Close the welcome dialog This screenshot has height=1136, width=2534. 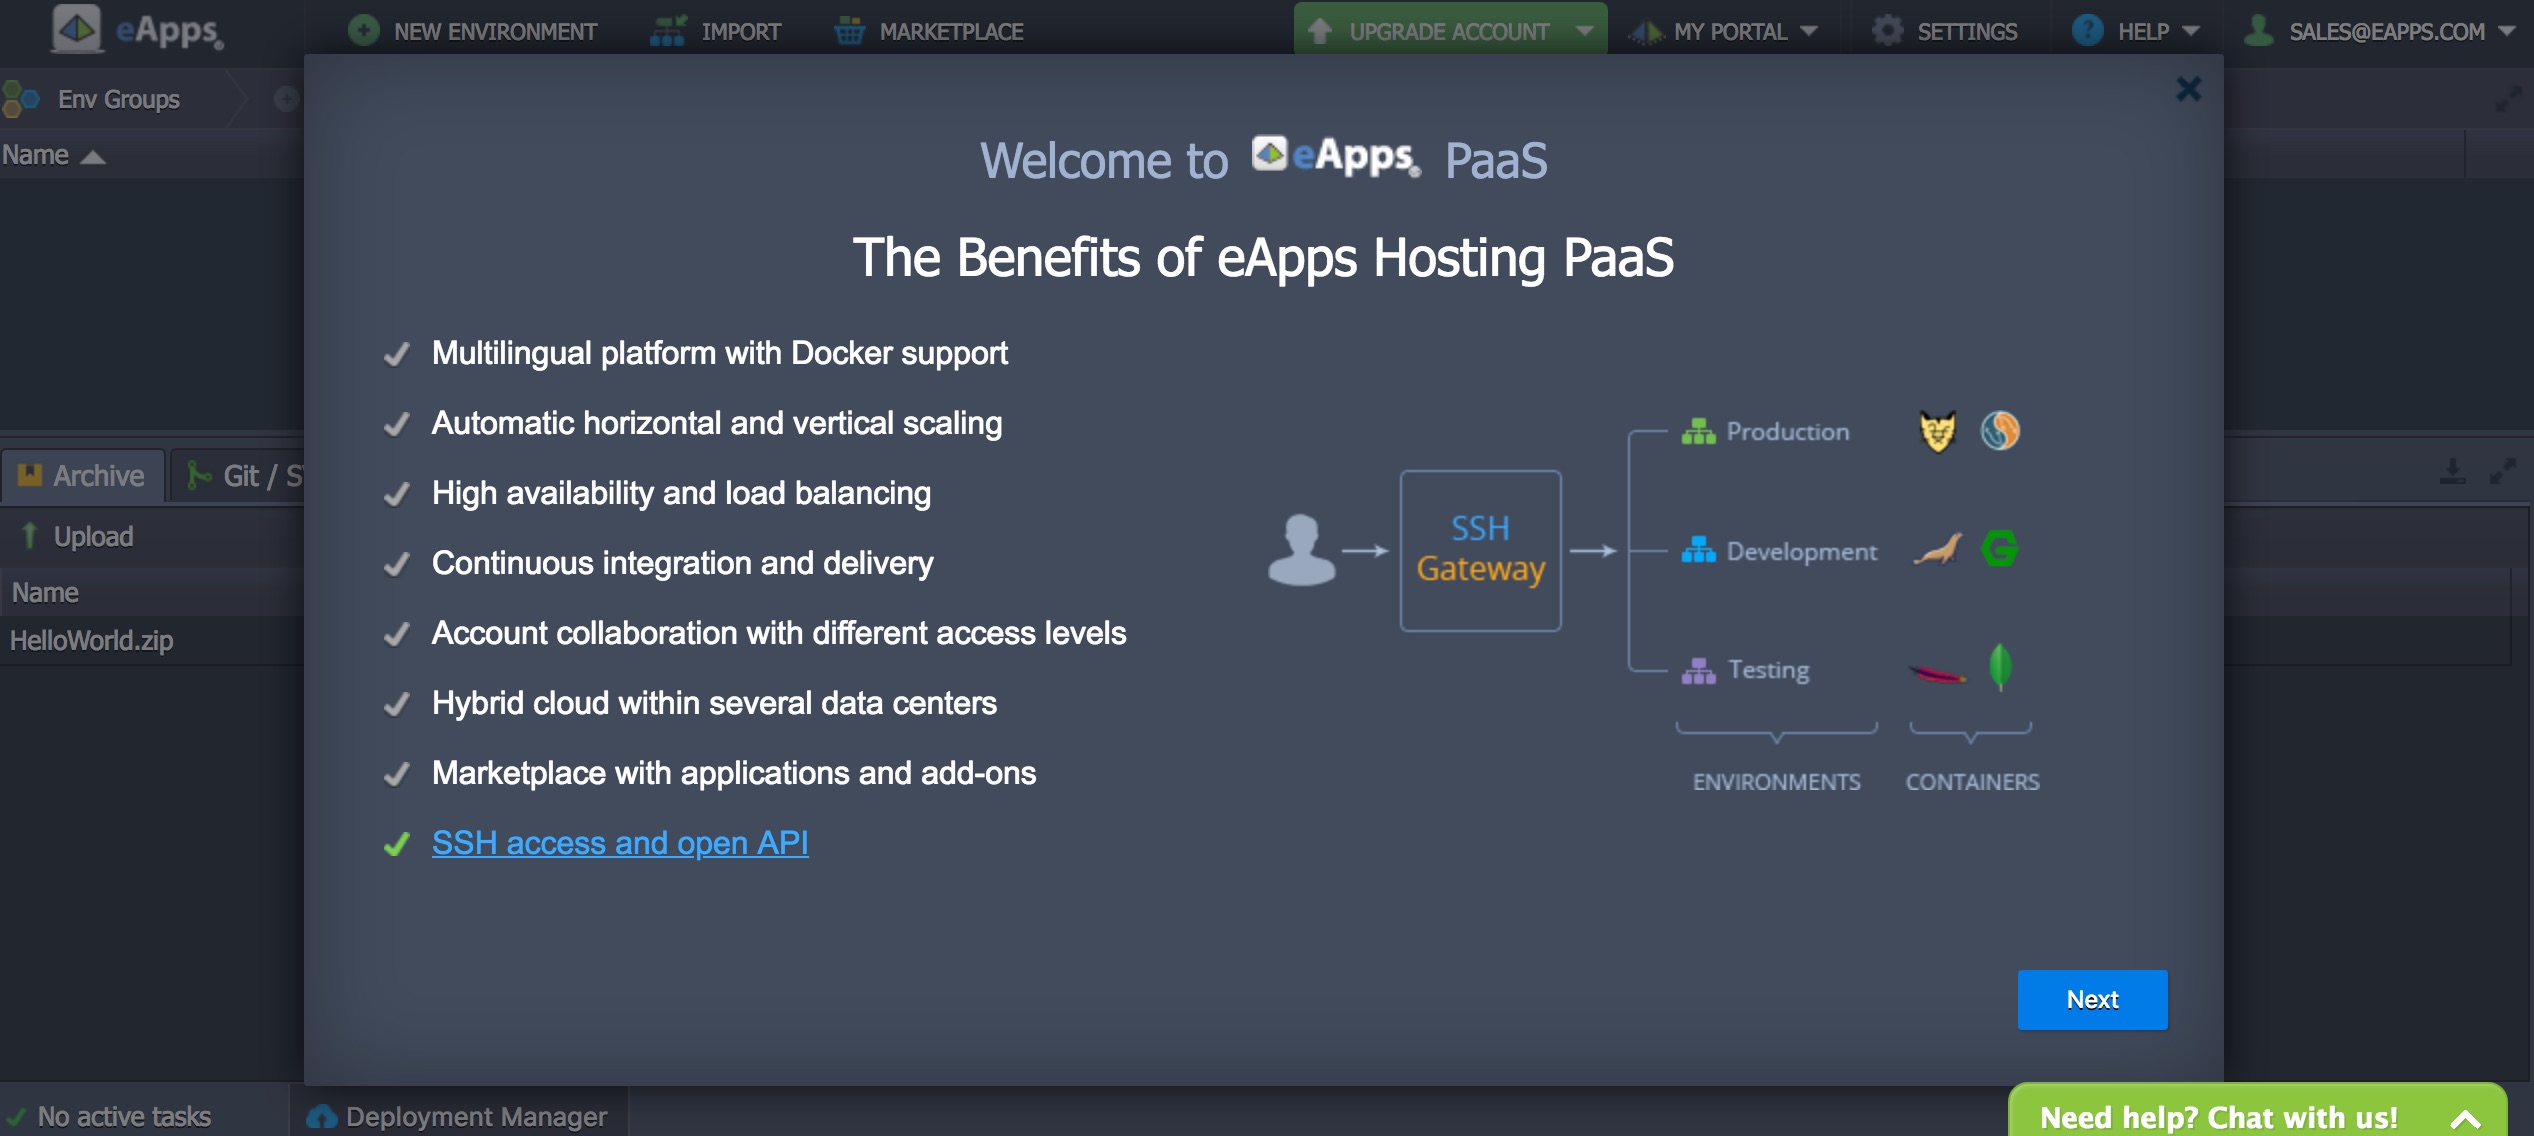click(2188, 89)
